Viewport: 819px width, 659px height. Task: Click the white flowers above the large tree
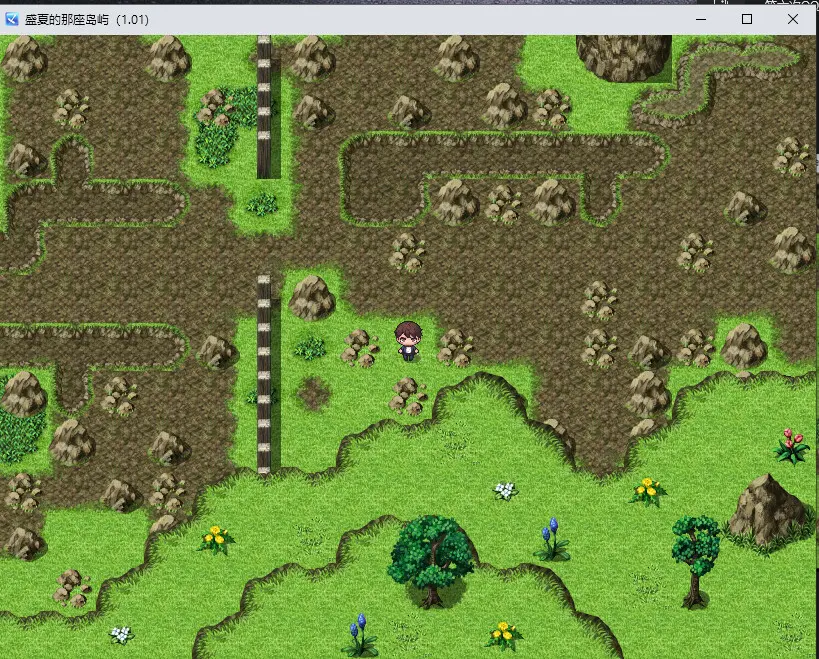505,490
